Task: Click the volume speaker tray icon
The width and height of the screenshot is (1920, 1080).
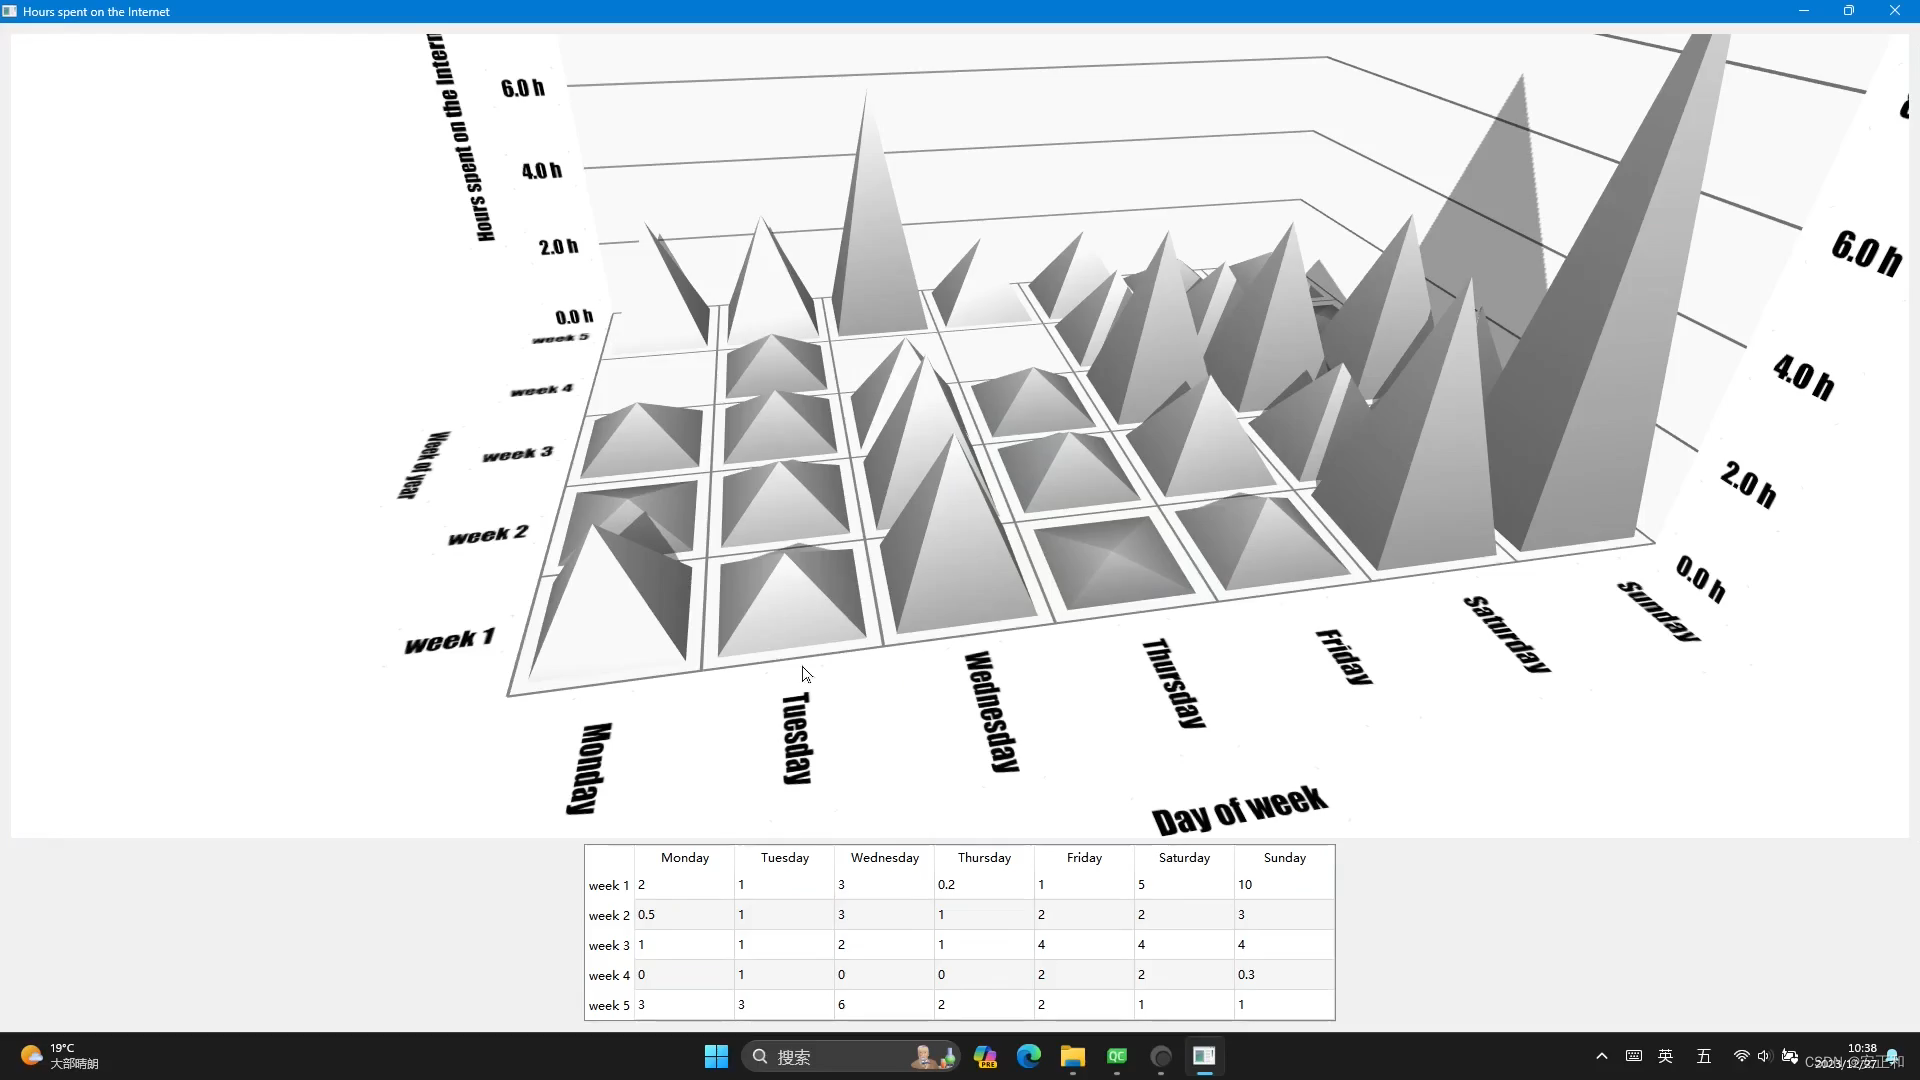Action: [1763, 1057]
